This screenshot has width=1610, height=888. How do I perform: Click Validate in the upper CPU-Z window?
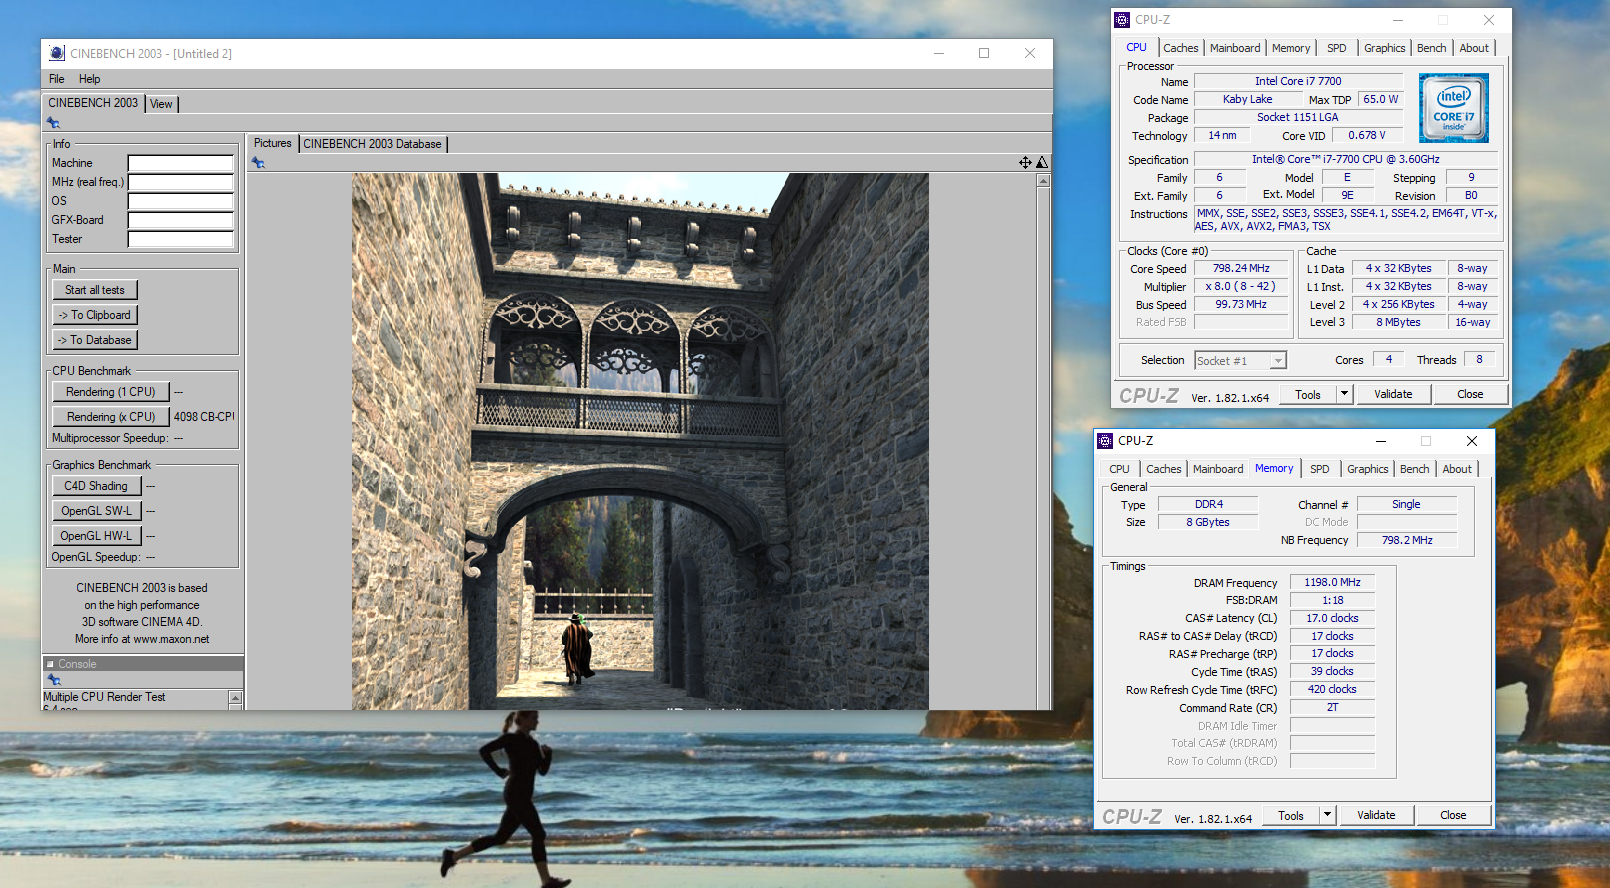tap(1393, 394)
